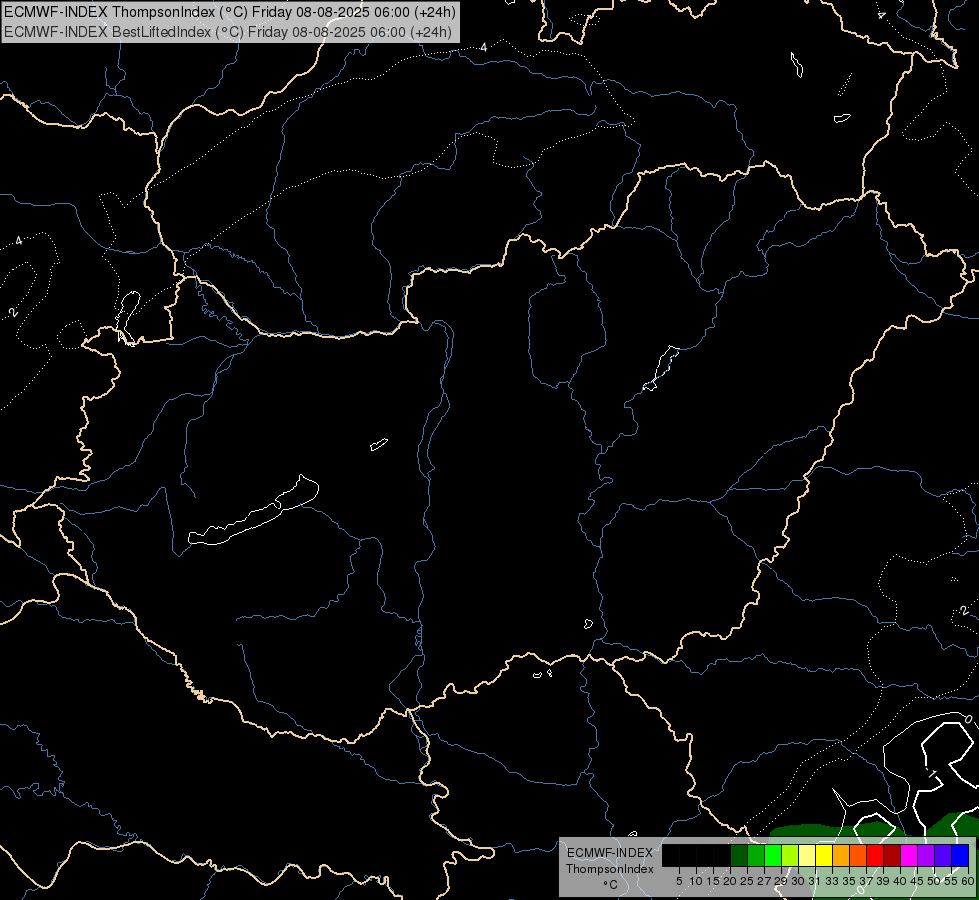This screenshot has width=979, height=900.
Task: Click the bright red 37–39 legend swatch
Action: pos(875,856)
